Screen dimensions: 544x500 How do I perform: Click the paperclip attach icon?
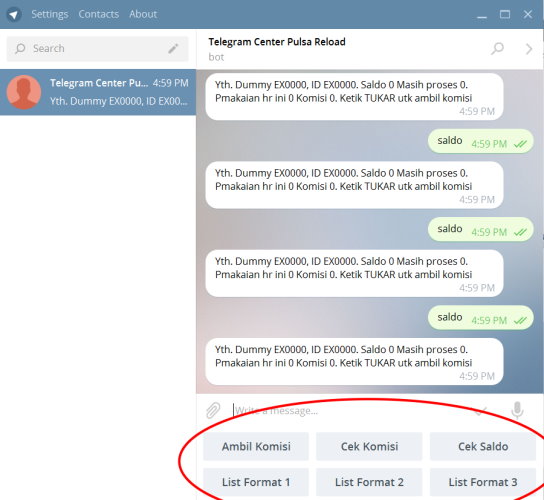[x=213, y=410]
